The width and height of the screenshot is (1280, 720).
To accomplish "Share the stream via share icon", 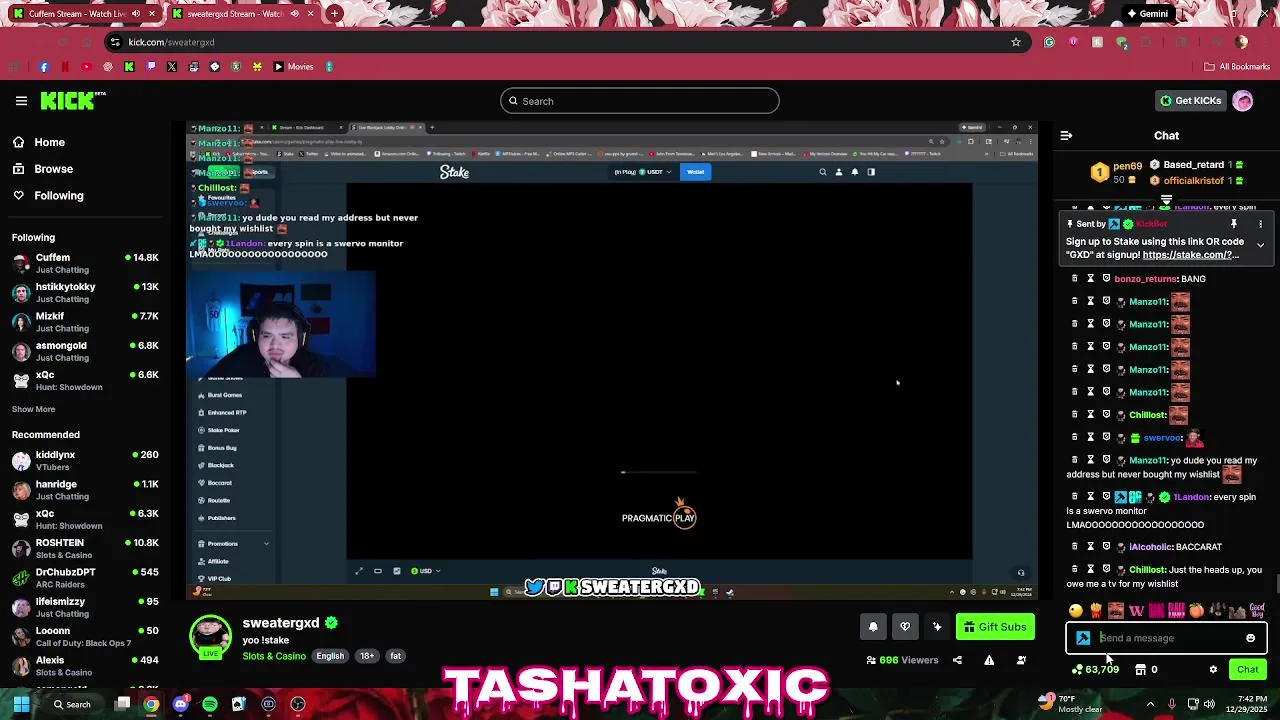I will pyautogui.click(x=957, y=660).
